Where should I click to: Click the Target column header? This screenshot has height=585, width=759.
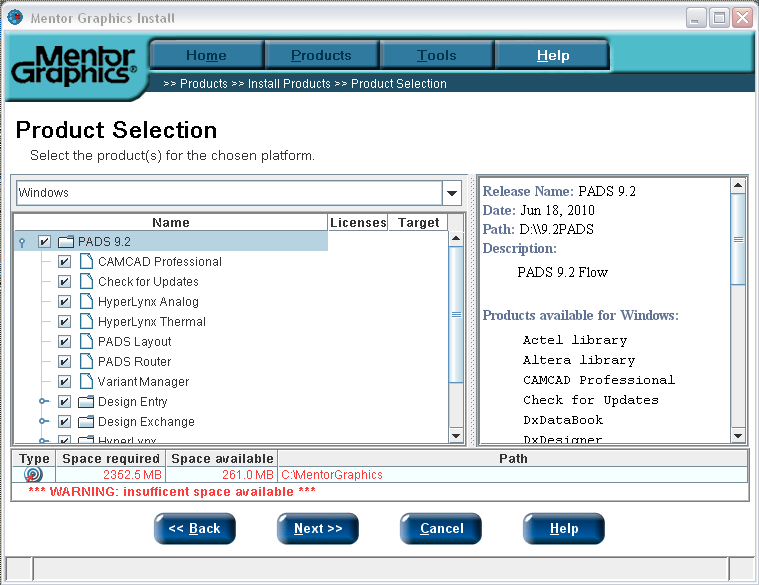tap(418, 223)
